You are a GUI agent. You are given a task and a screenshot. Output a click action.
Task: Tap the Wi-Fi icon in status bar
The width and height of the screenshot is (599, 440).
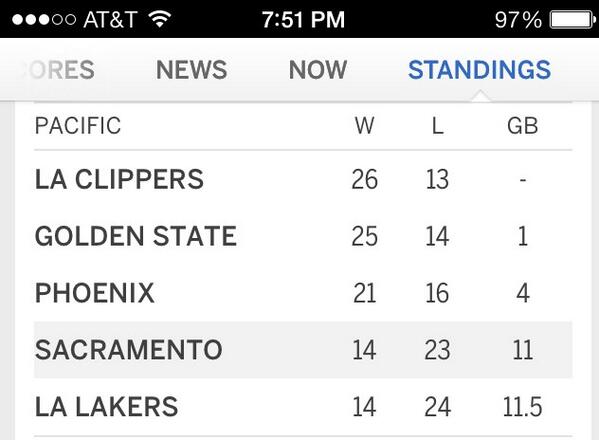pos(159,19)
